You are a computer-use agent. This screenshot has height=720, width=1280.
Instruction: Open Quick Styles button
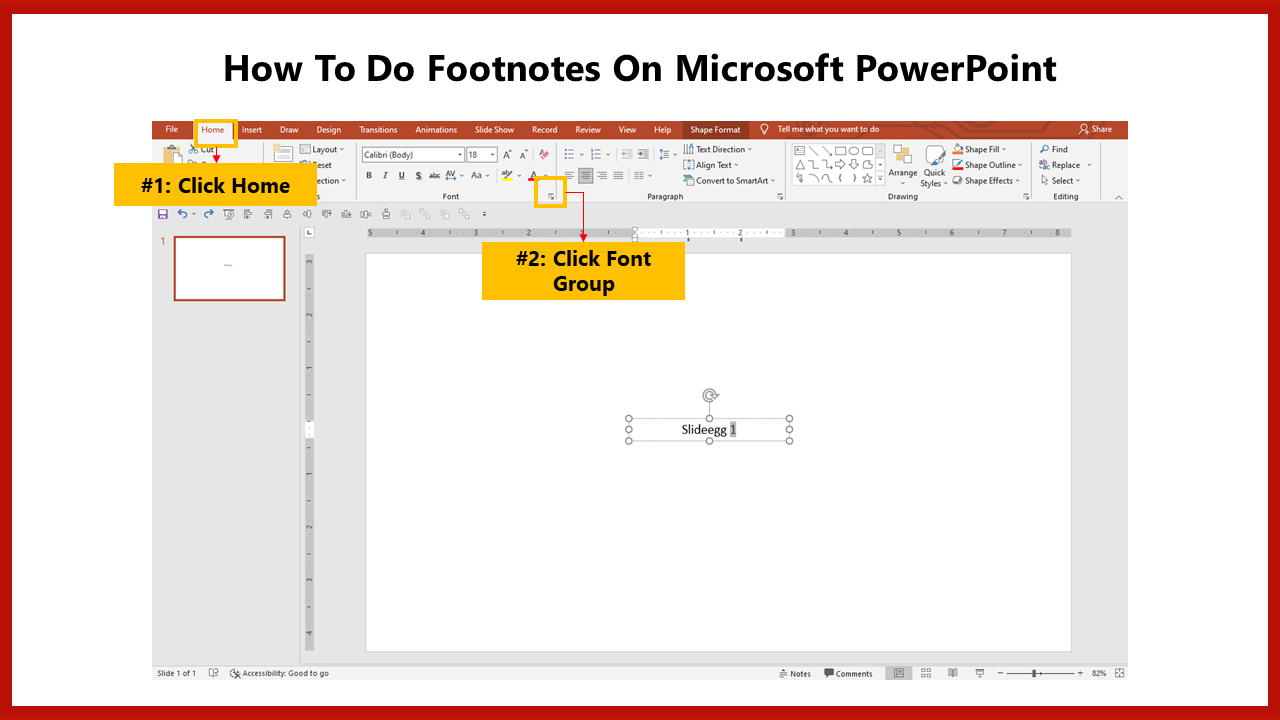click(x=934, y=166)
